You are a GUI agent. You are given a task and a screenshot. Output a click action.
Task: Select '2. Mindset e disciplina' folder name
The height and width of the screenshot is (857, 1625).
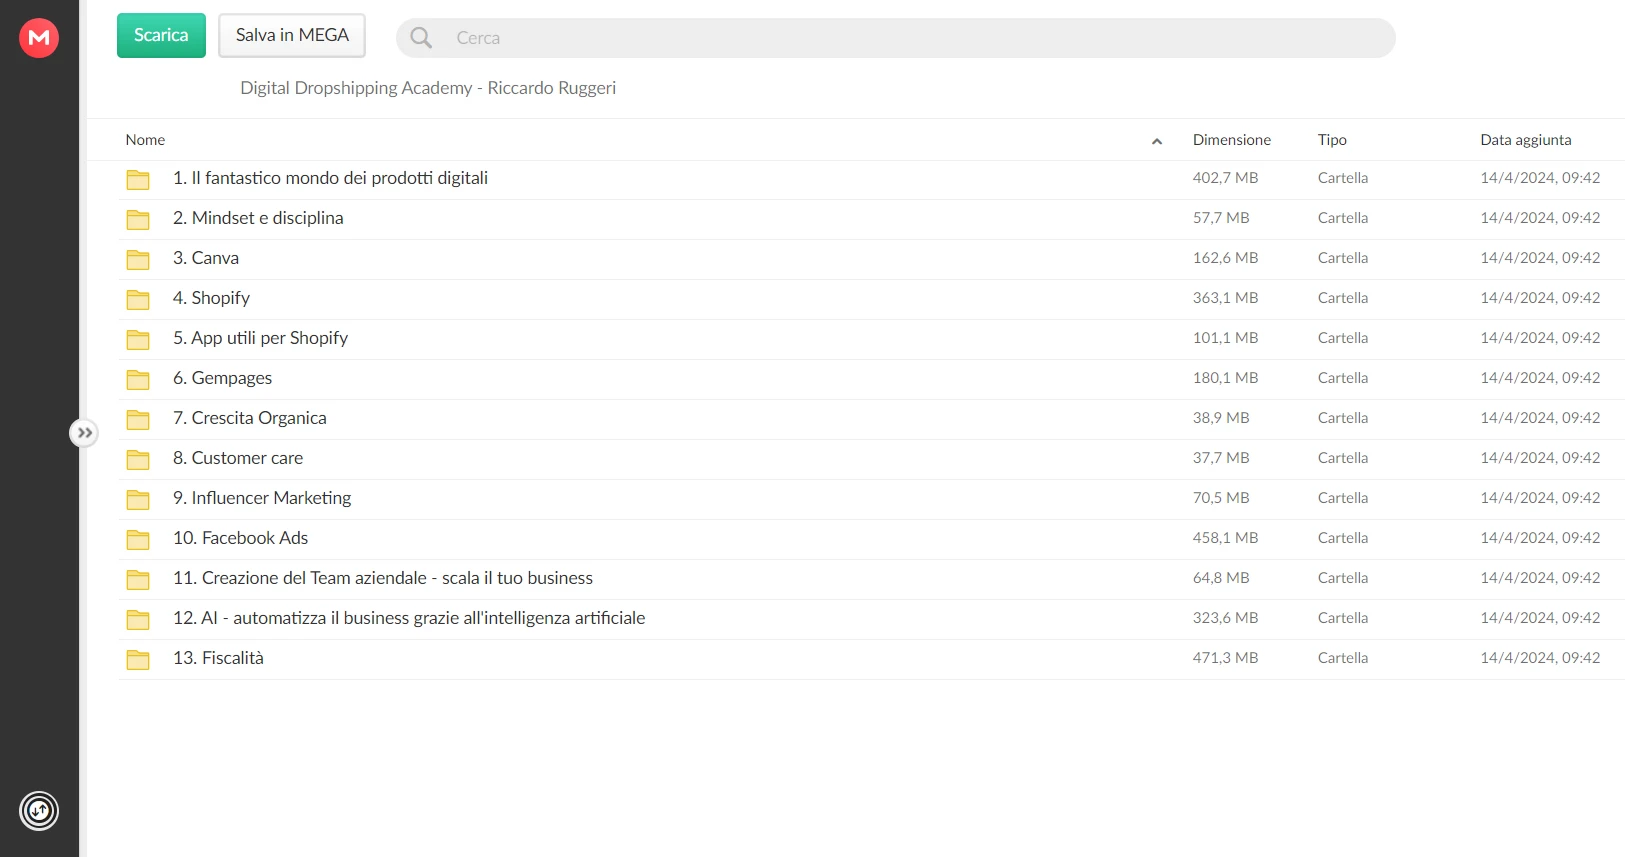[258, 218]
